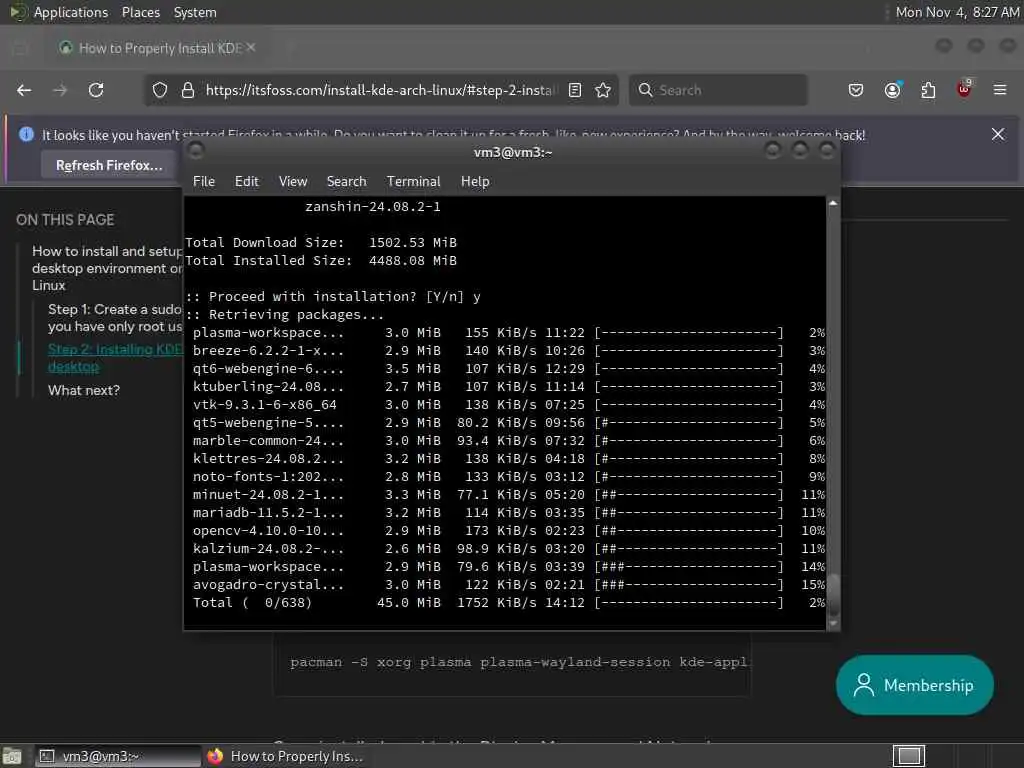This screenshot has height=768, width=1024.
Task: Open terminal Edit menu
Action: click(x=247, y=182)
